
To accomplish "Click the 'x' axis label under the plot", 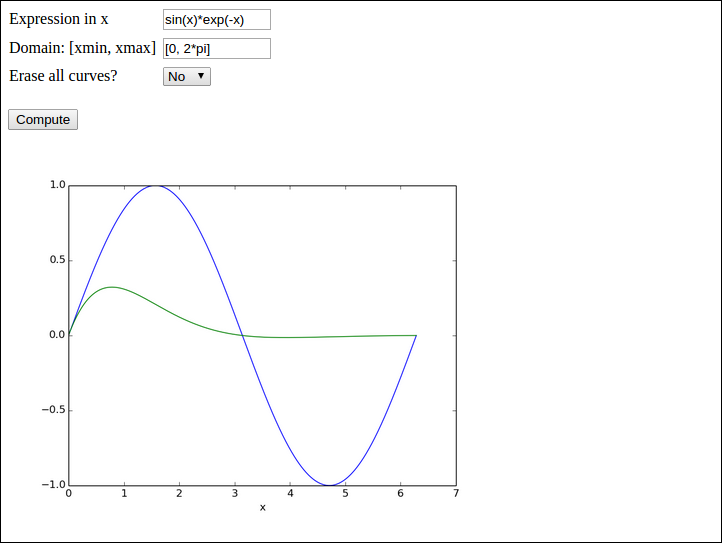I will click(x=262, y=508).
